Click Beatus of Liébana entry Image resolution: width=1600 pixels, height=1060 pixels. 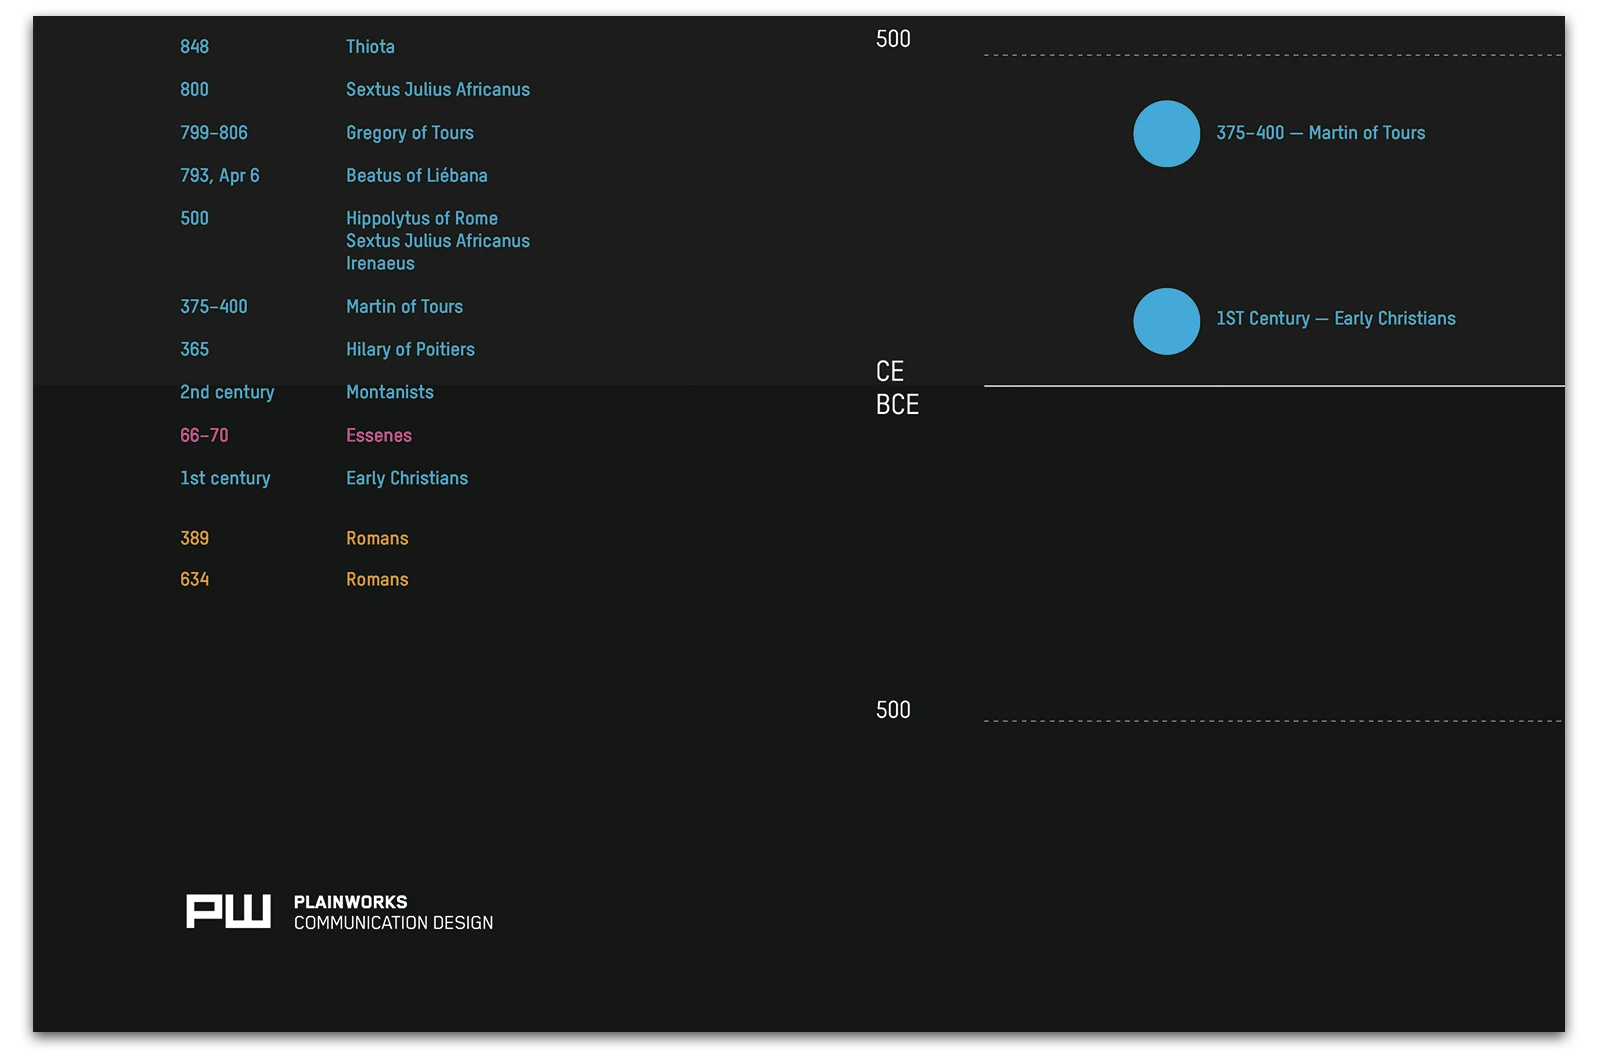416,176
